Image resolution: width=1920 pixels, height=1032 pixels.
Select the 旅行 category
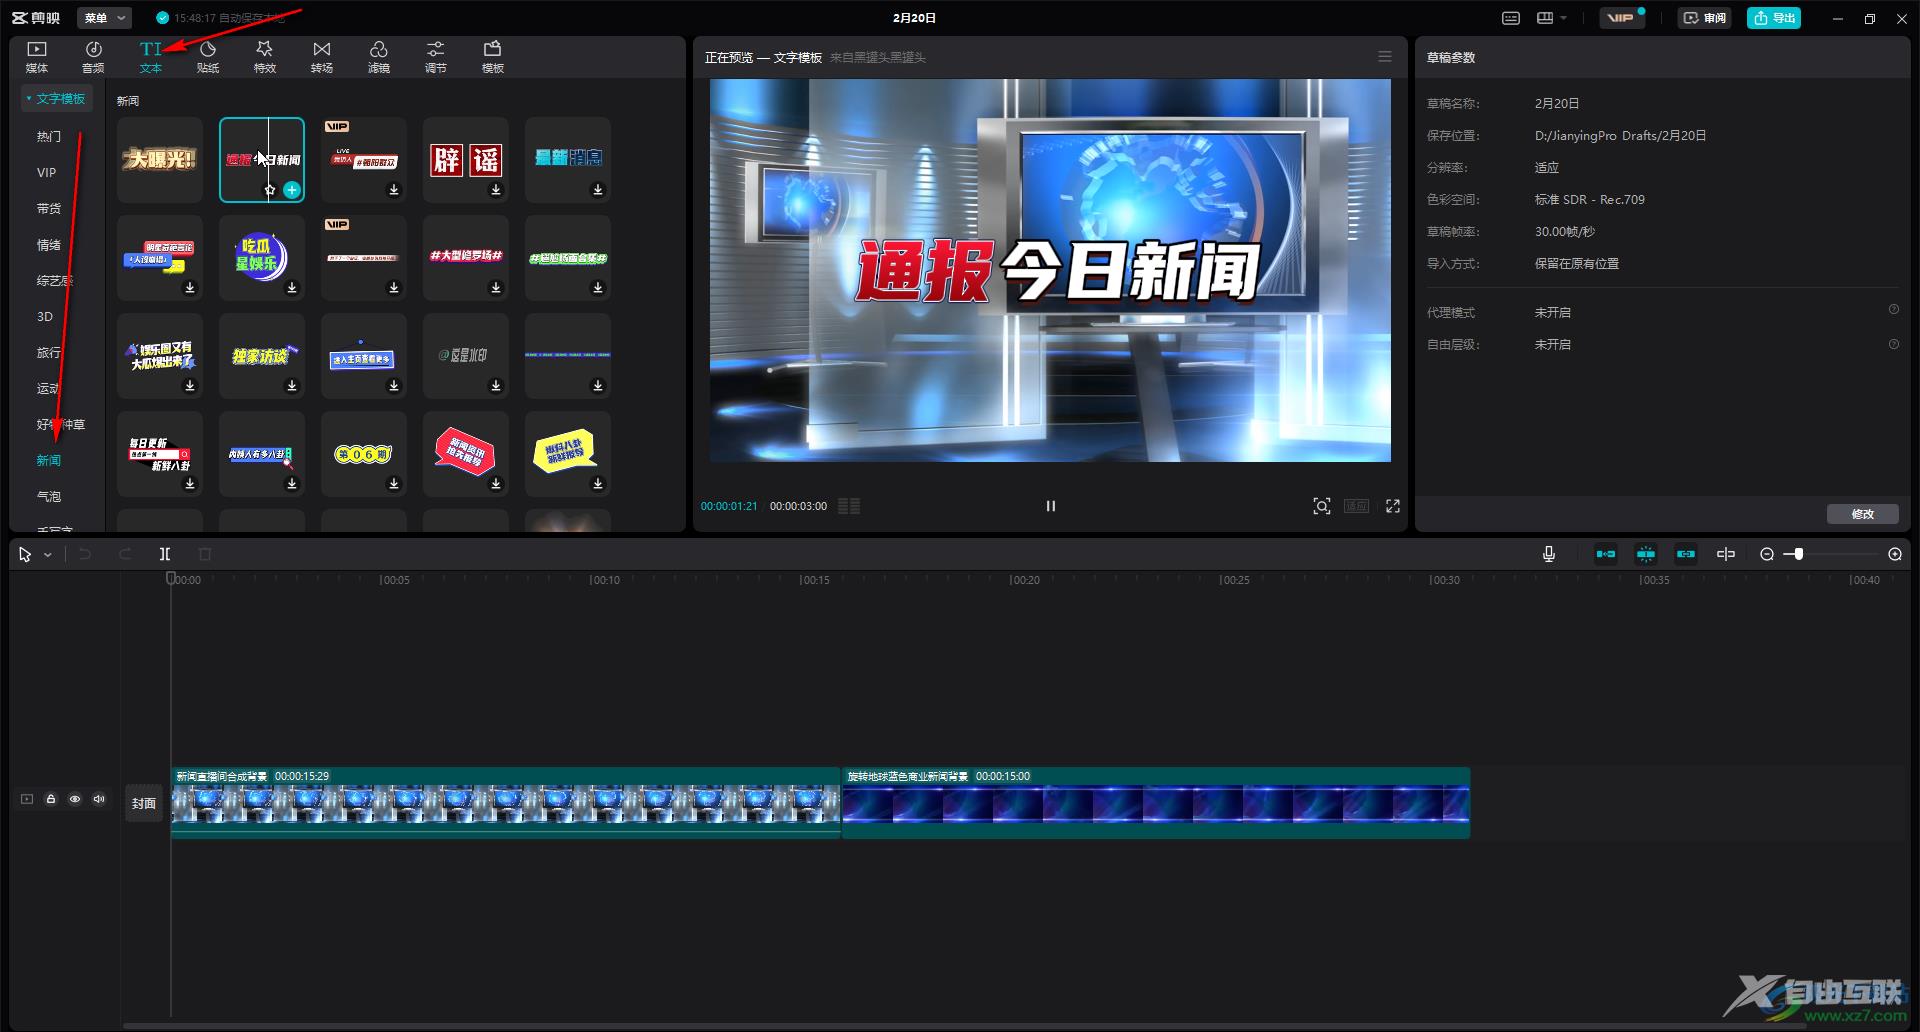point(49,352)
